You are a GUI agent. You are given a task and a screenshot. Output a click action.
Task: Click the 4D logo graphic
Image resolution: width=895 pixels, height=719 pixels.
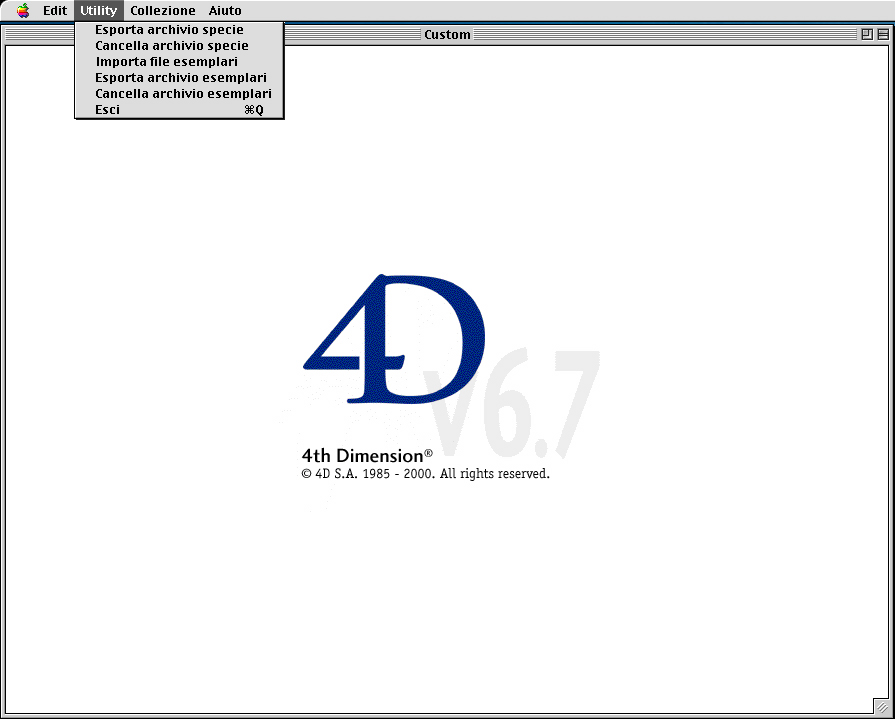click(x=394, y=339)
